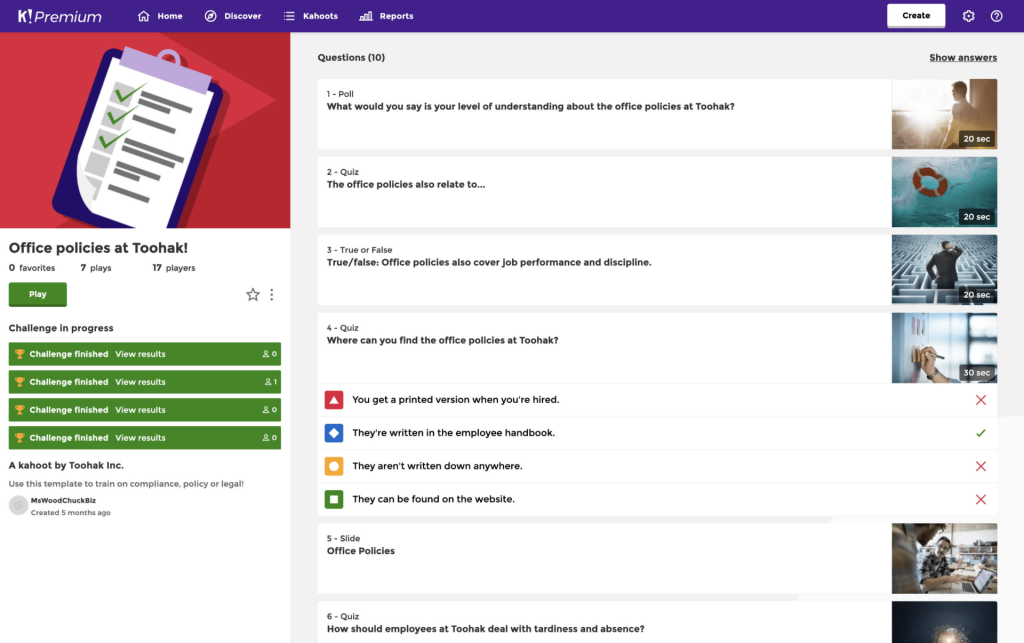Open the help question mark icon
The height and width of the screenshot is (643, 1024).
tap(996, 16)
